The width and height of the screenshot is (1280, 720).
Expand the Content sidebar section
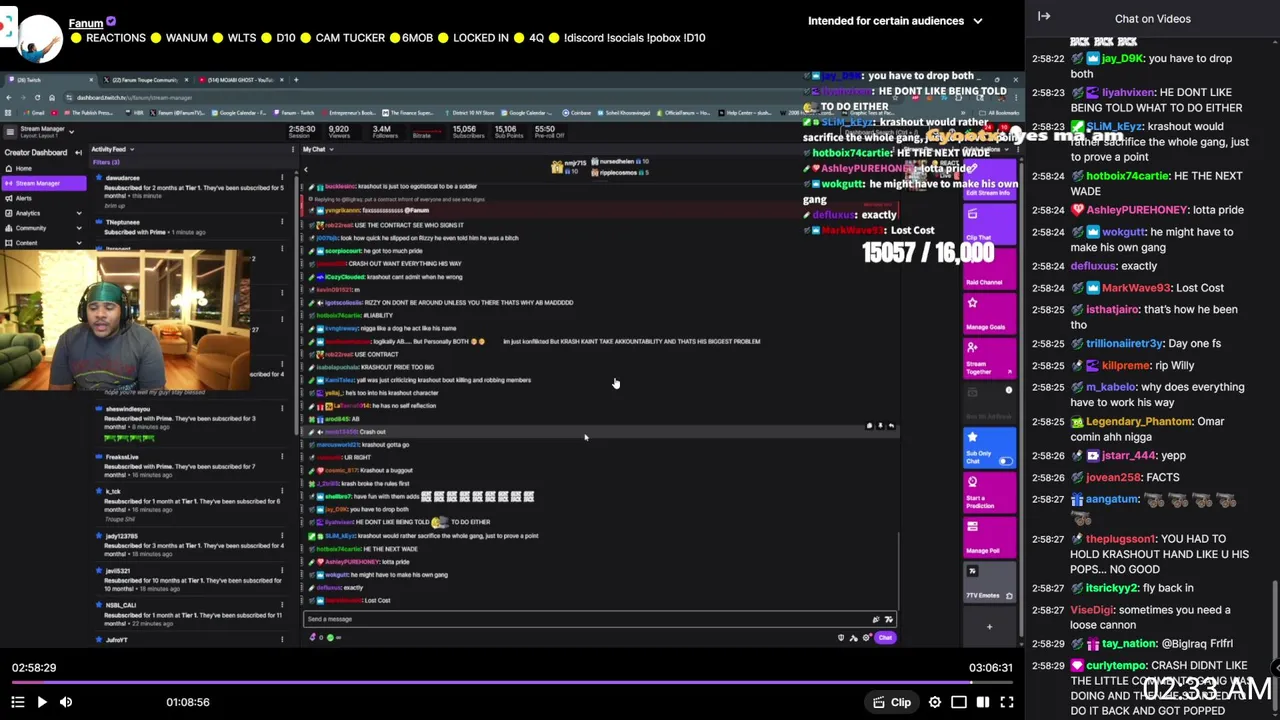click(x=79, y=243)
